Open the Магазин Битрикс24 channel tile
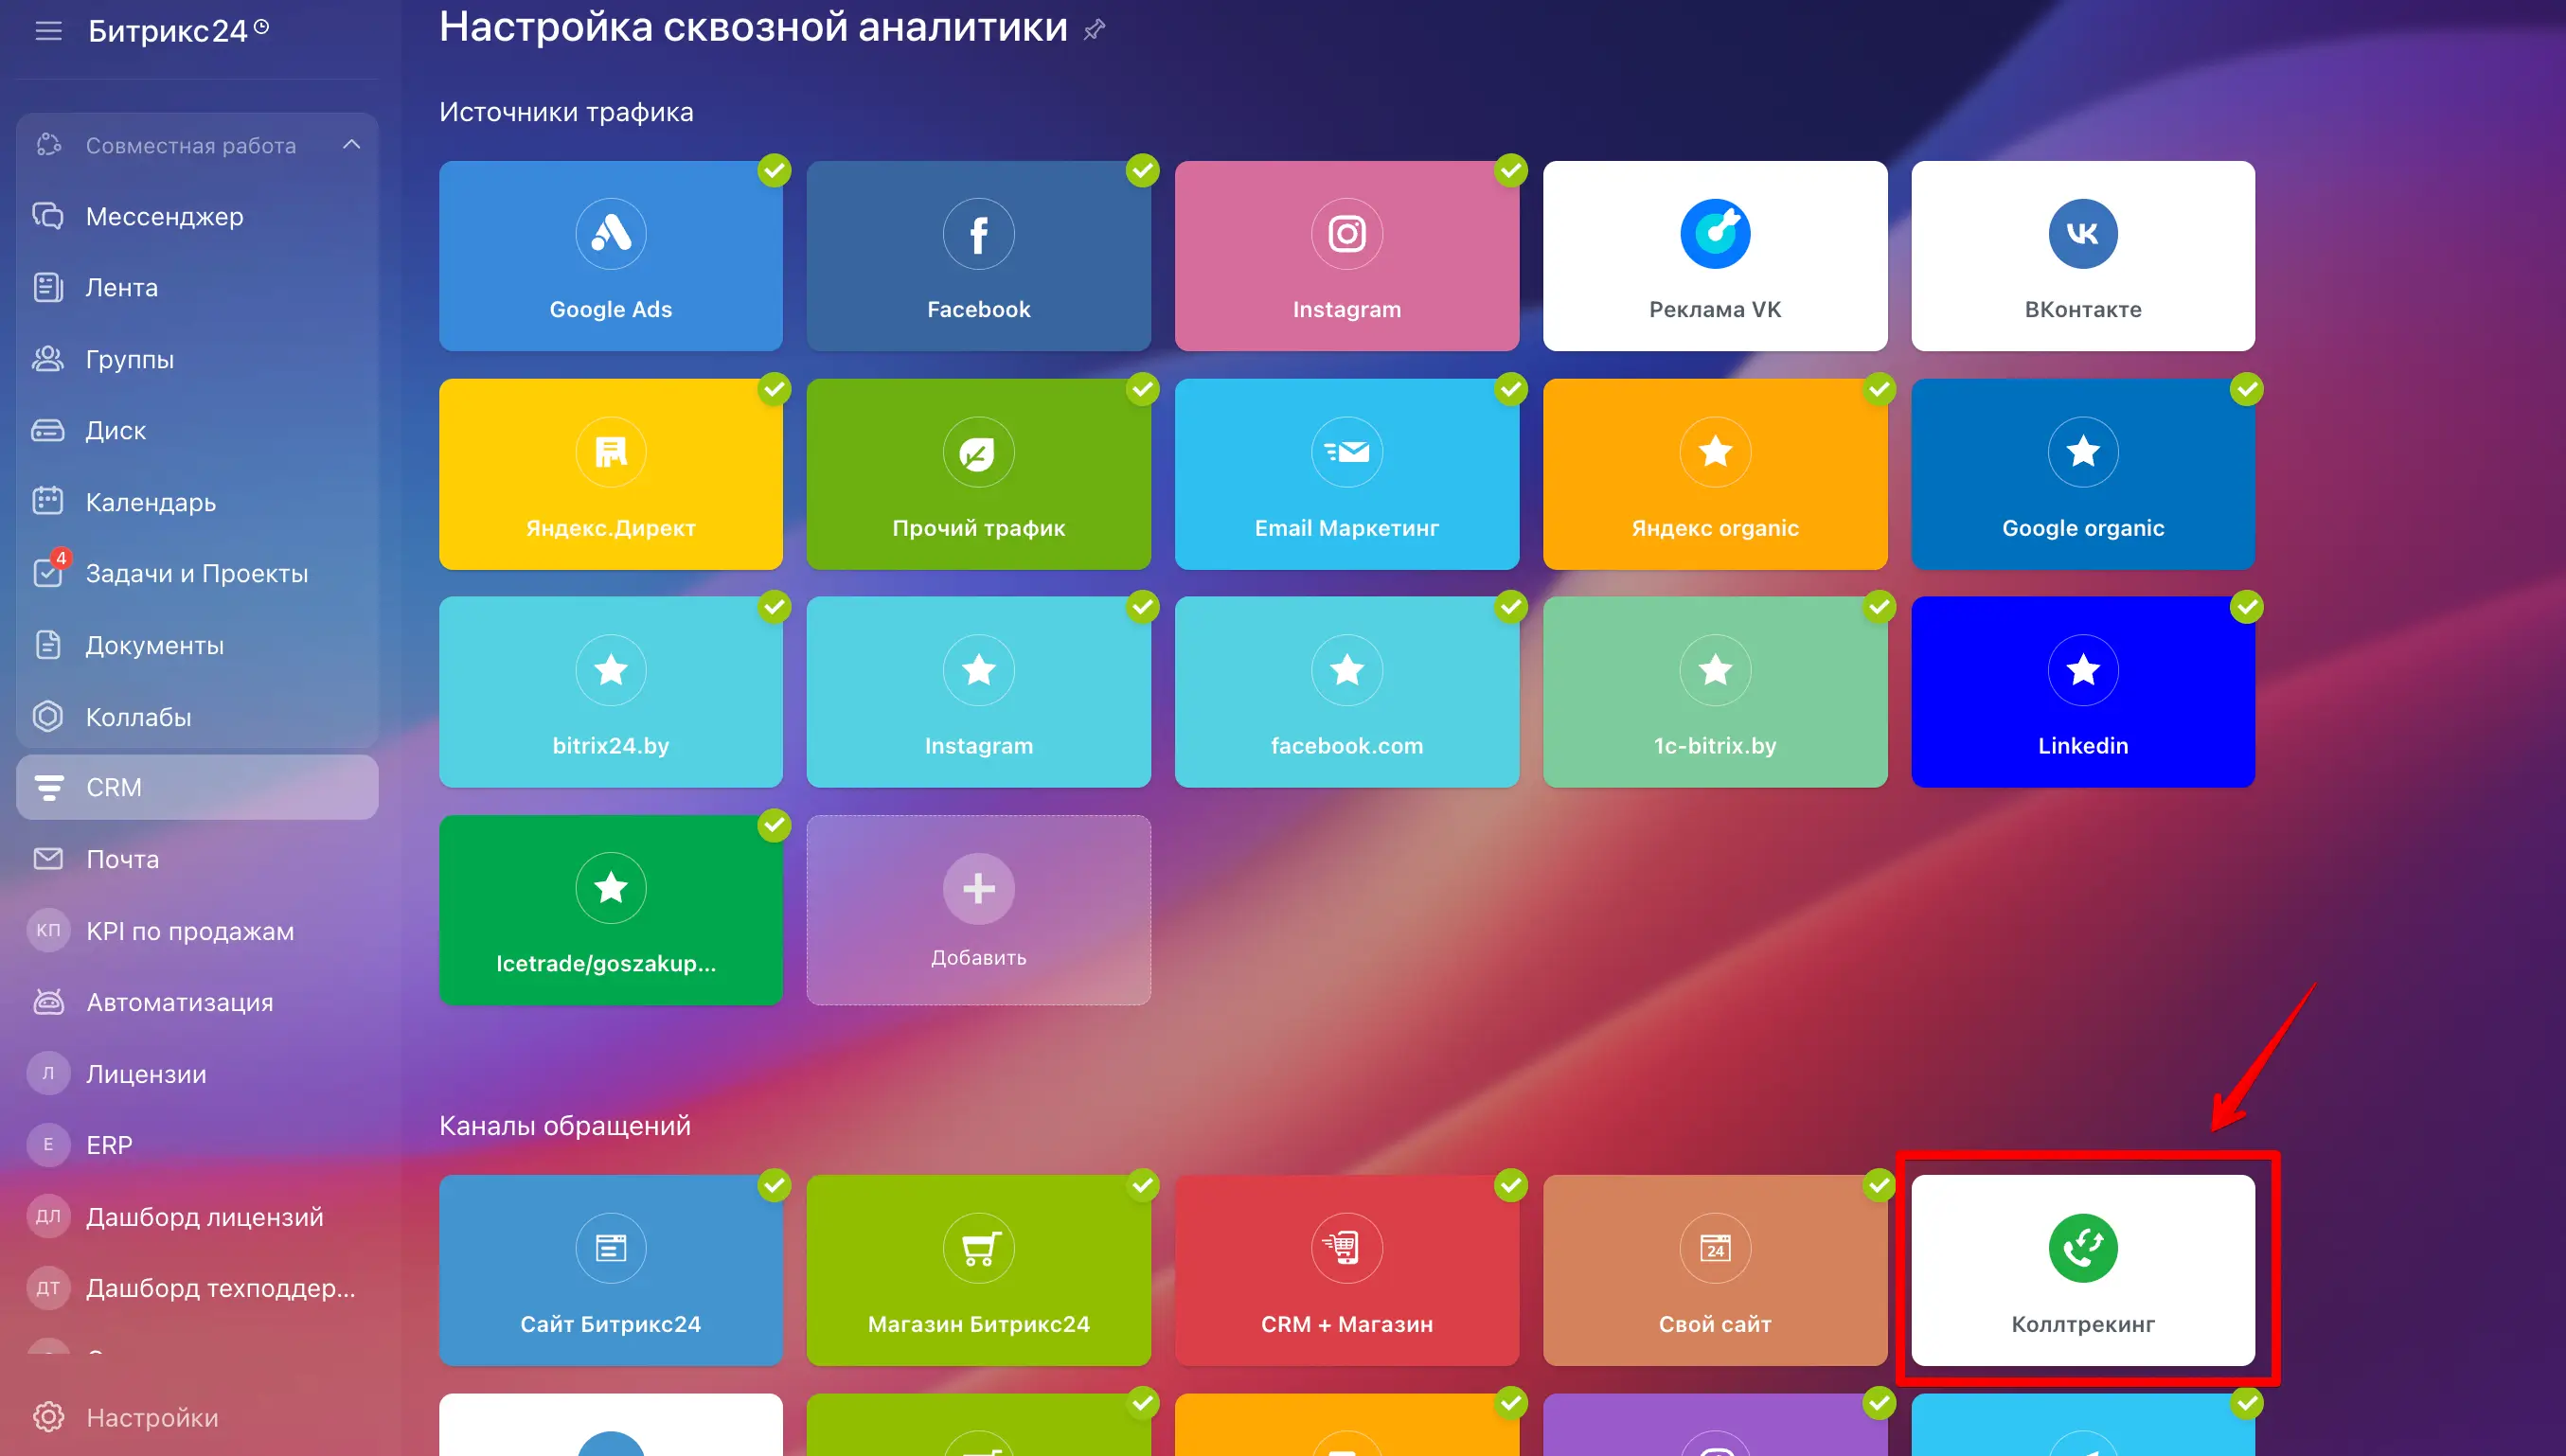2566x1456 pixels. click(x=978, y=1270)
